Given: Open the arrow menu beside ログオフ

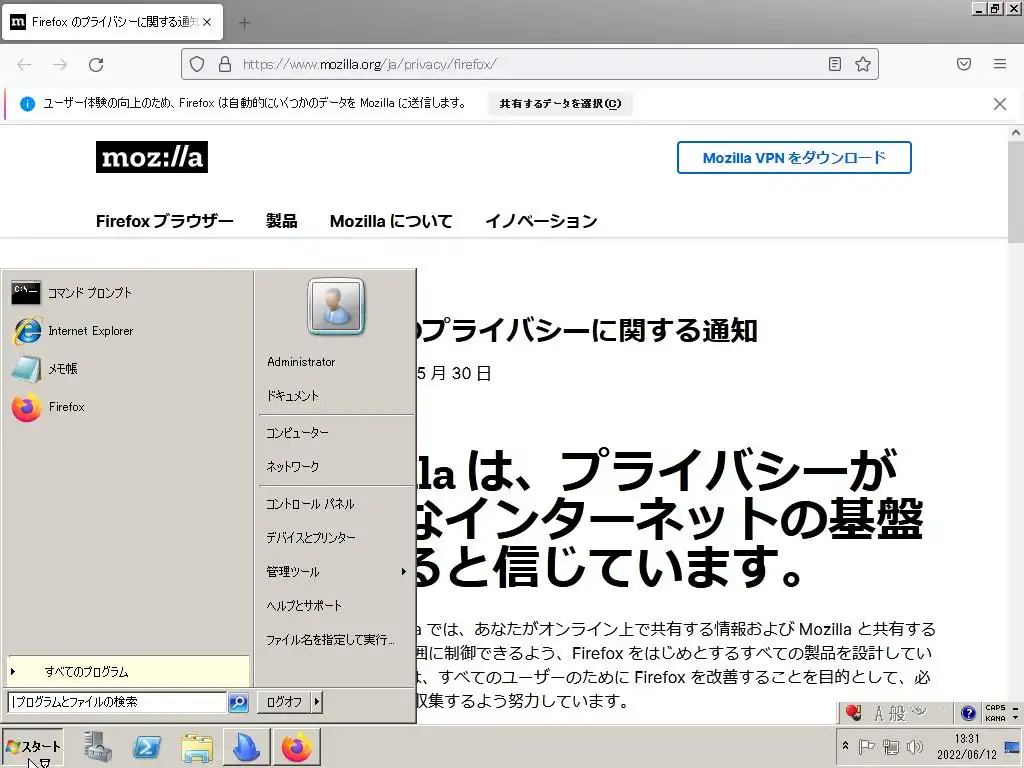Looking at the screenshot, I should point(317,702).
